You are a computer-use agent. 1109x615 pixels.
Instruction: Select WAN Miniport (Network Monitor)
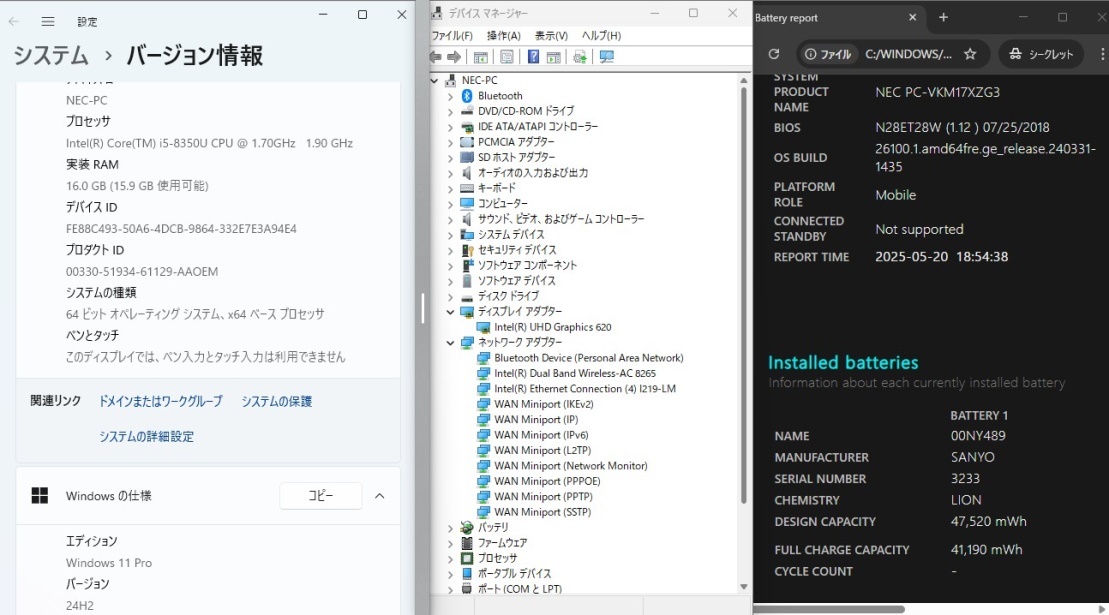(571, 466)
